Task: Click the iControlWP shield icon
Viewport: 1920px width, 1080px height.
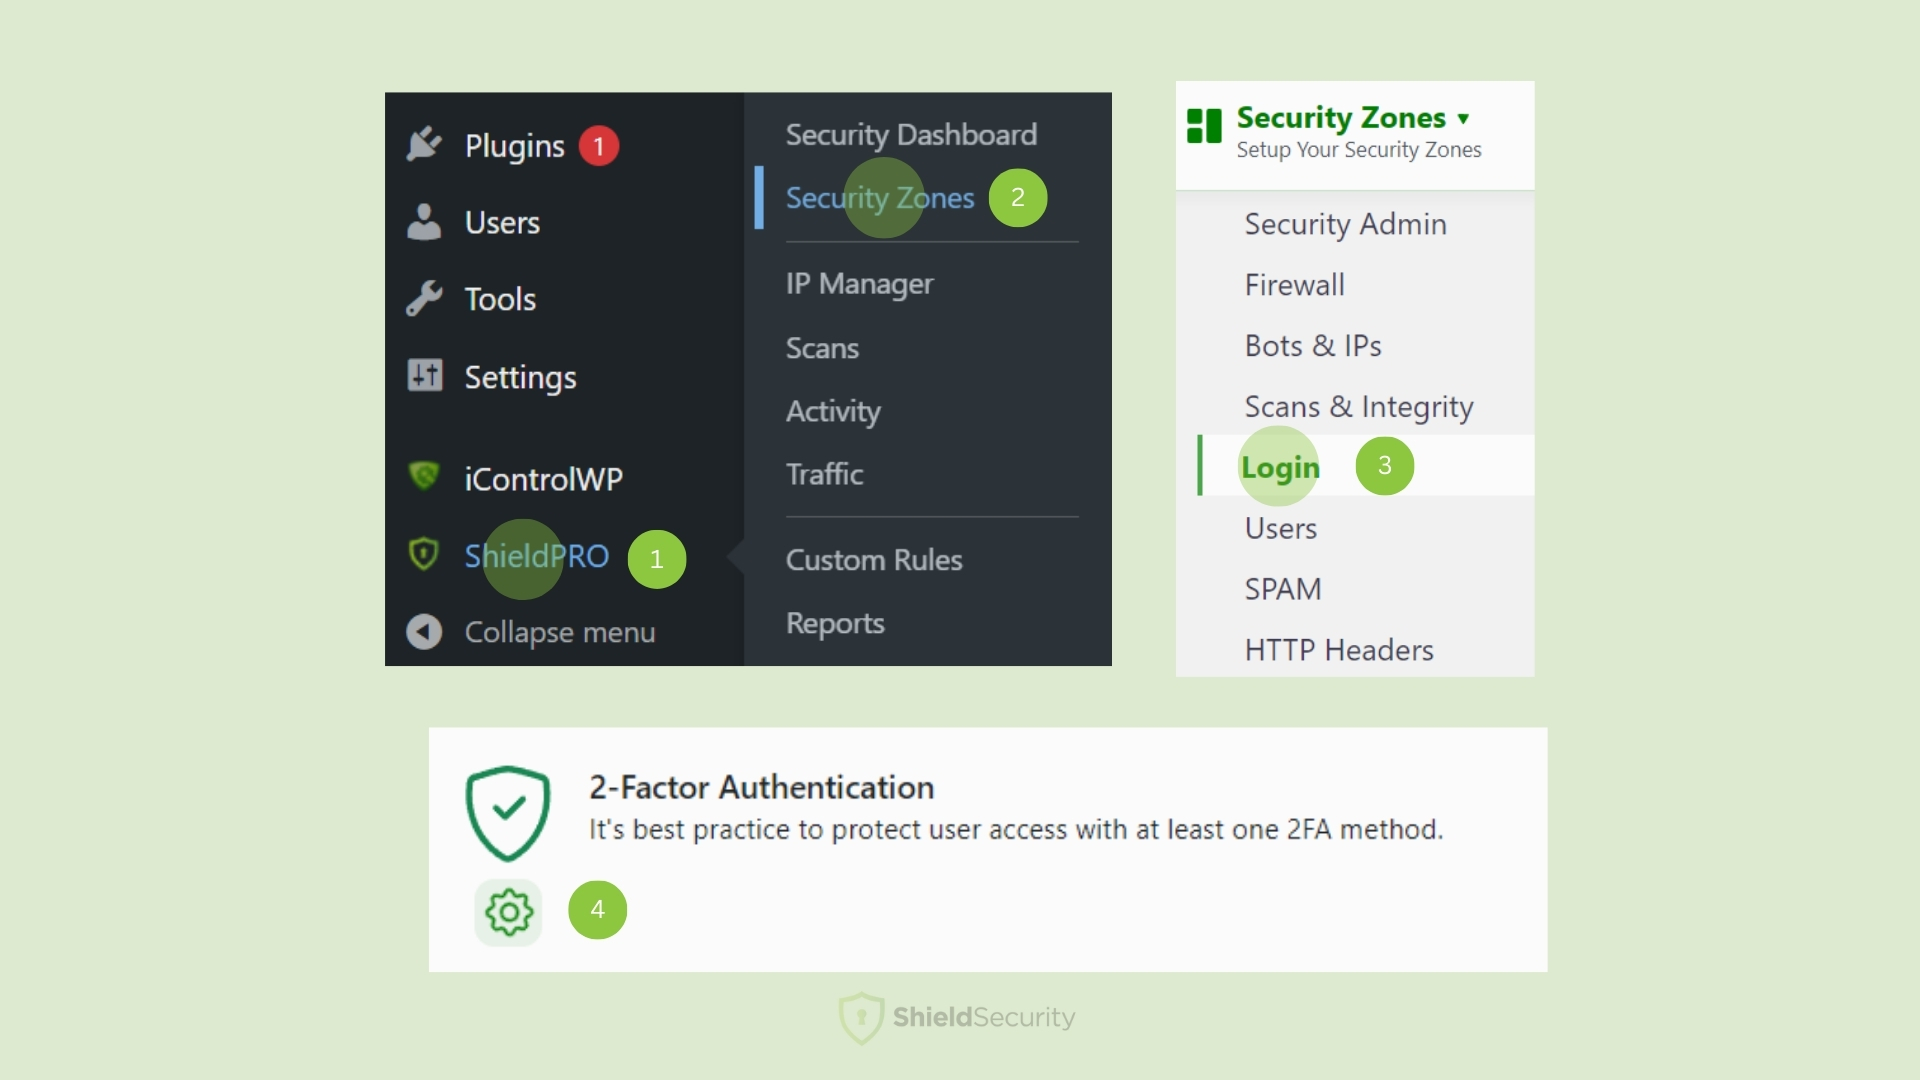Action: (x=424, y=477)
